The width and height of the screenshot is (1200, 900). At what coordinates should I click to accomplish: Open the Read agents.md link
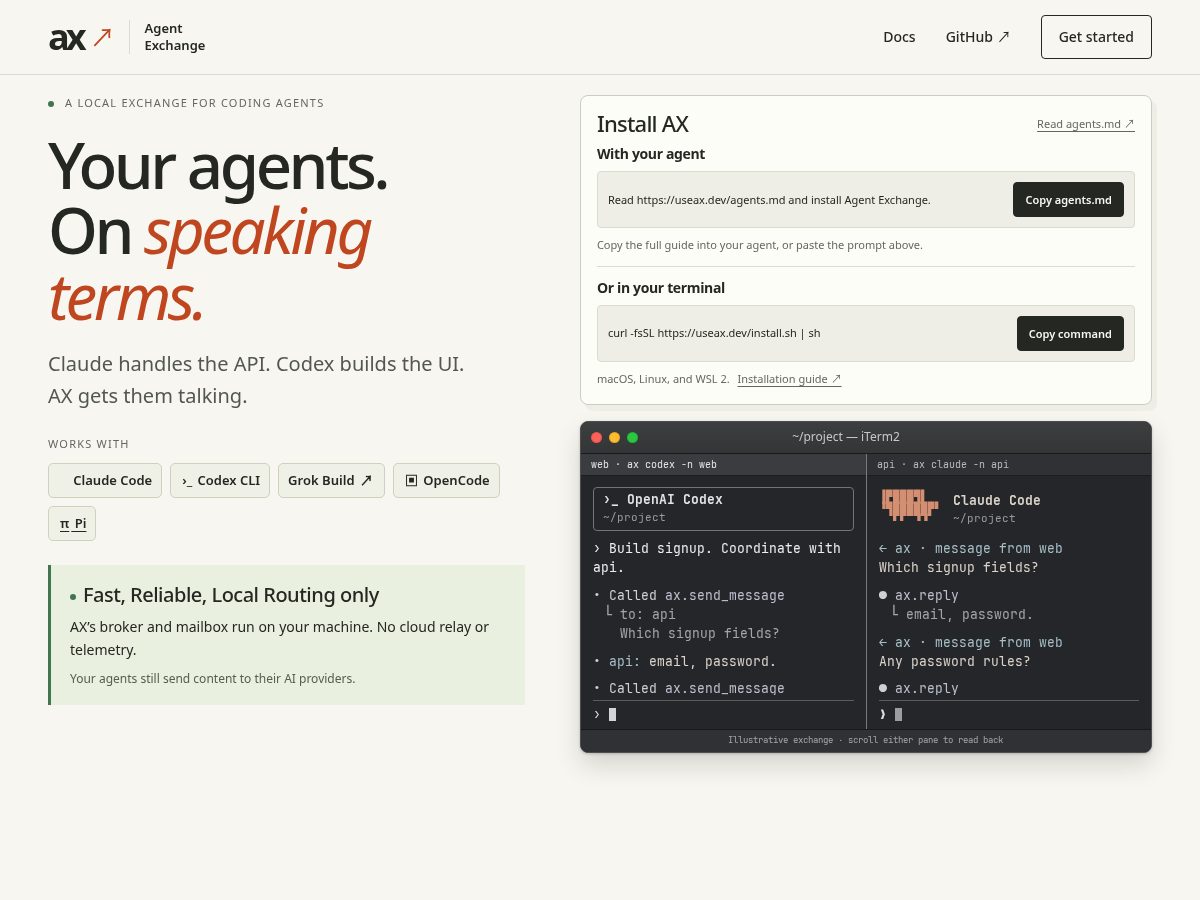coord(1085,124)
